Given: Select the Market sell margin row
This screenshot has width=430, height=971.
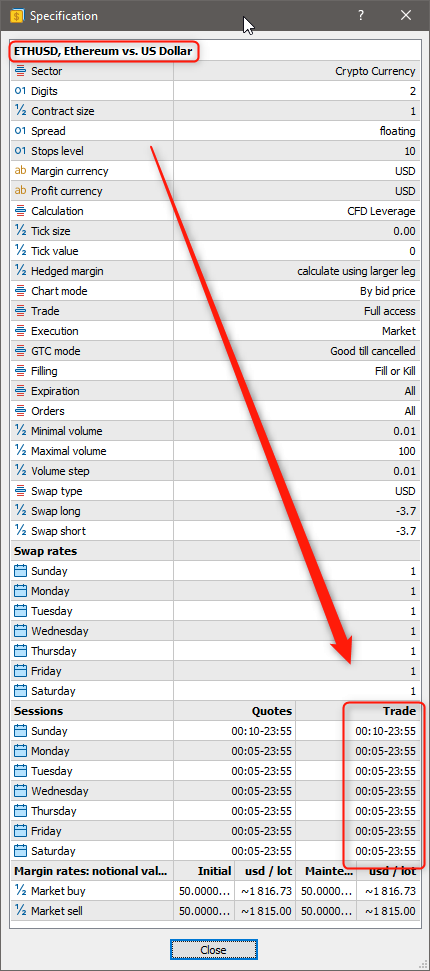Looking at the screenshot, I should 214,911.
